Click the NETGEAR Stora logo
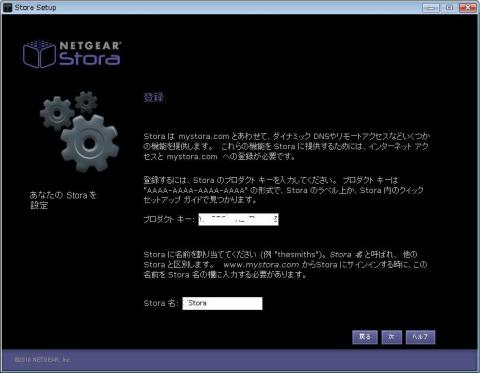480x373 pixels. (x=72, y=54)
